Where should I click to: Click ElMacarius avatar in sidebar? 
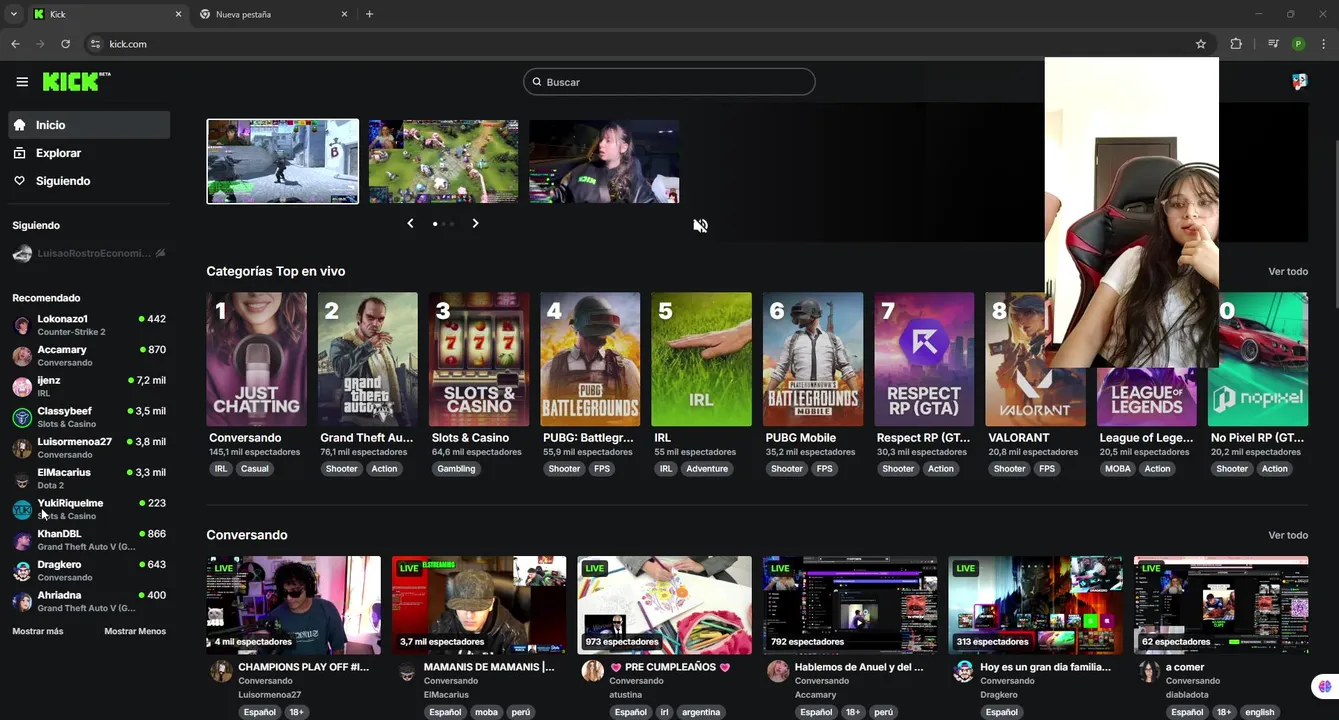coord(22,479)
